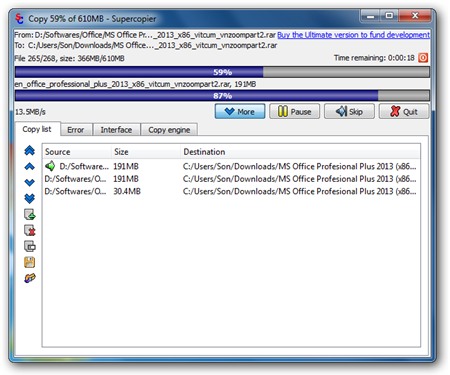Move selected item to top of list
The image size is (450, 375).
[x=30, y=151]
